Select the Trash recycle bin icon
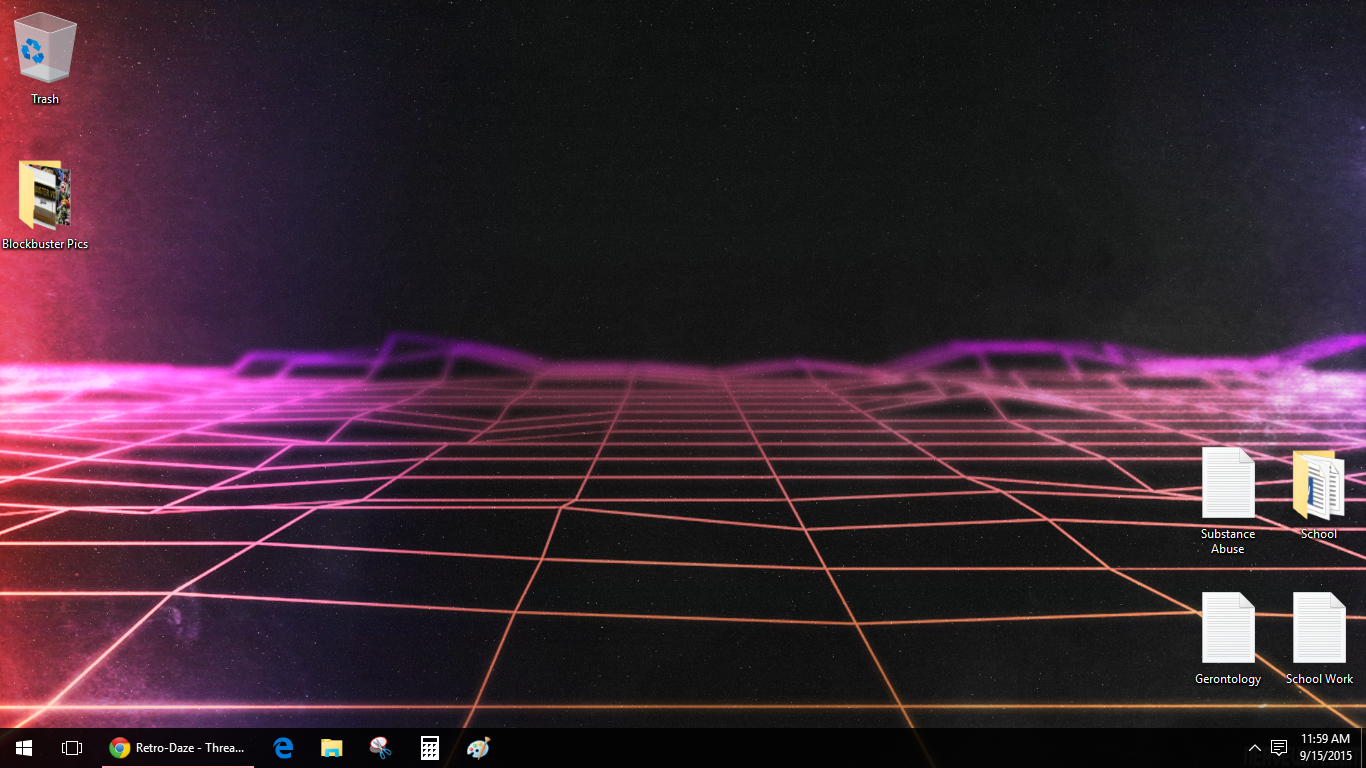Screen dimensions: 1366x768 pos(45,48)
